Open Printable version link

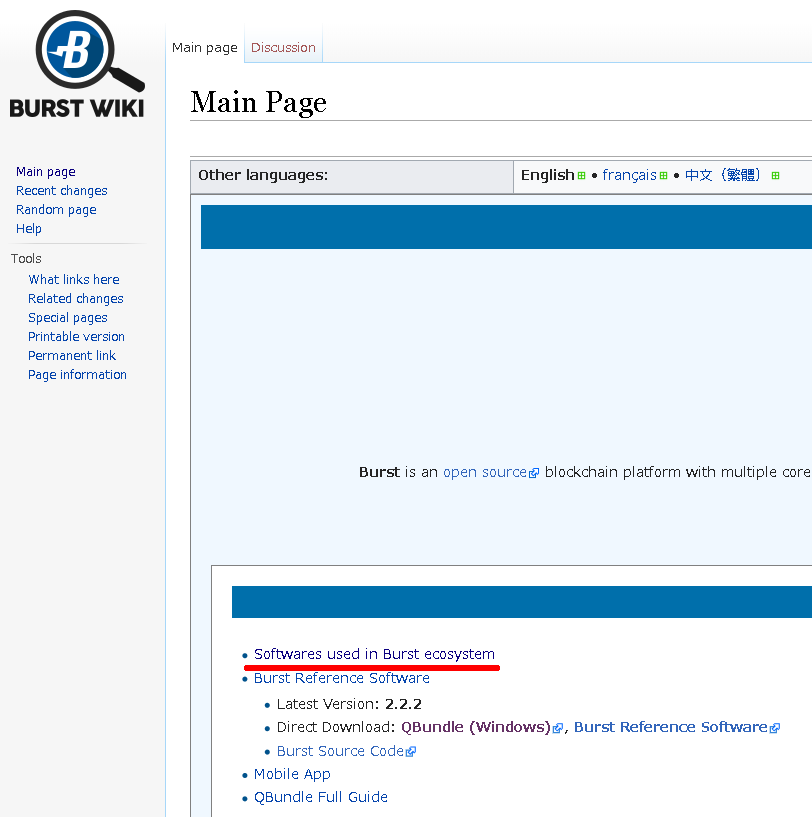76,337
